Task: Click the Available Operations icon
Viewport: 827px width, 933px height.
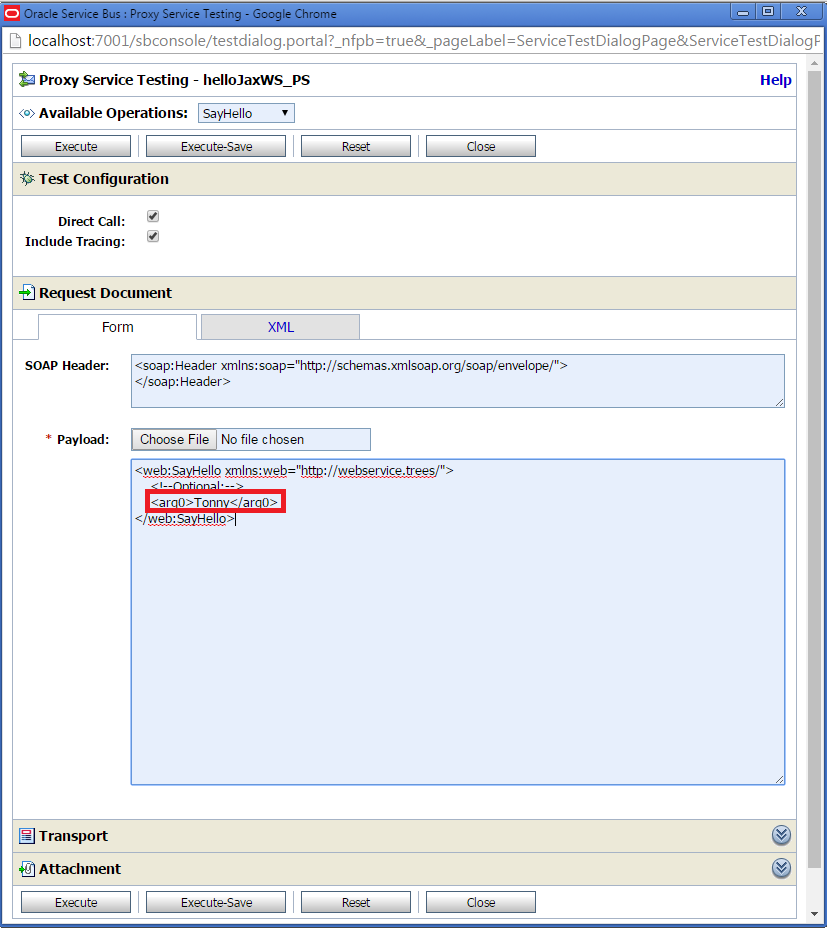Action: point(27,113)
